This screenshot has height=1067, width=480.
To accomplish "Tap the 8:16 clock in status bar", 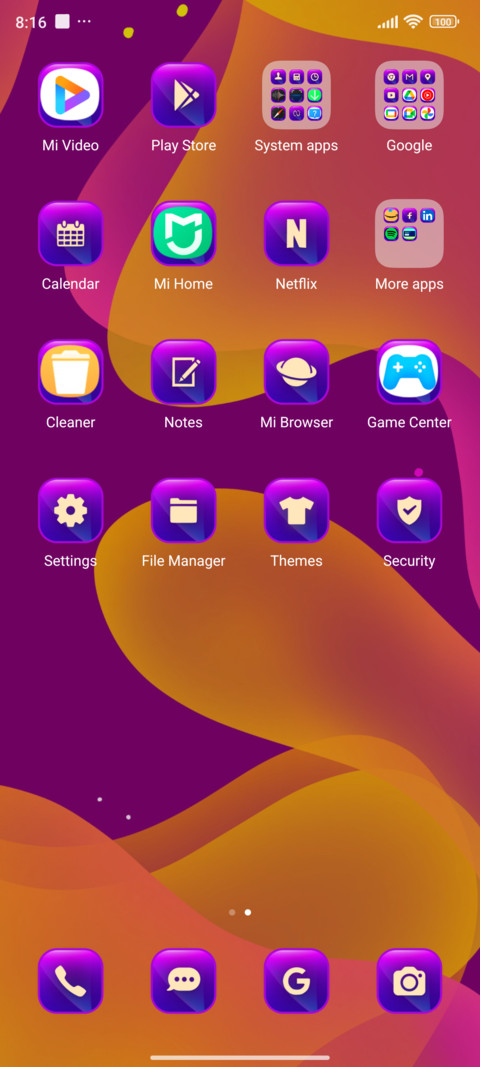I will (x=31, y=22).
